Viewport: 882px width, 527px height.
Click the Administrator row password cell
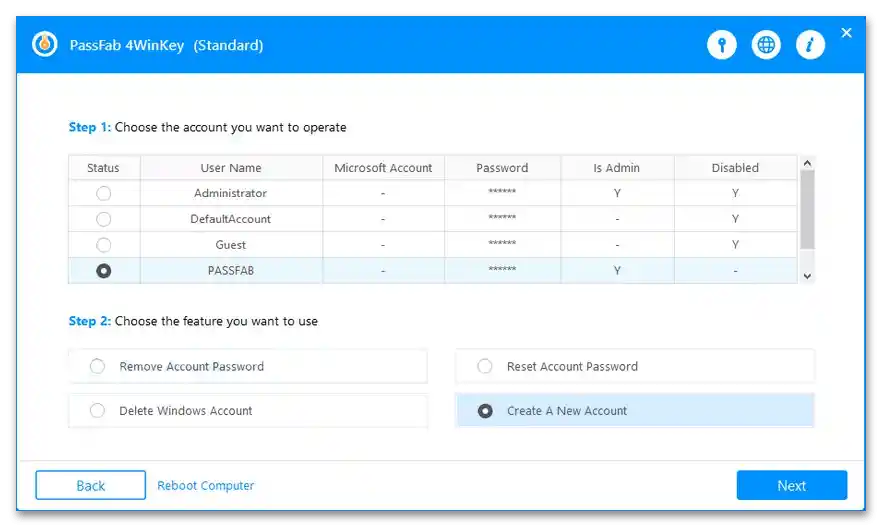502,193
